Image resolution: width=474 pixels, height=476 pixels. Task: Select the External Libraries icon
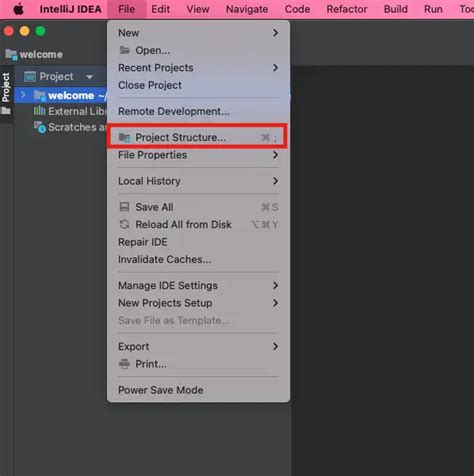tap(39, 111)
